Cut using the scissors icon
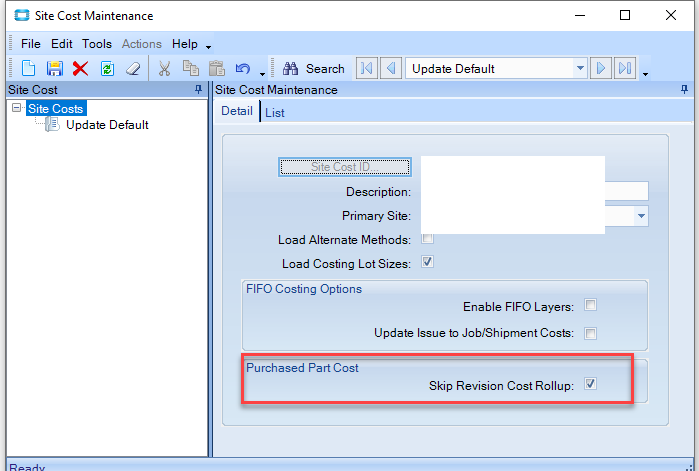This screenshot has width=699, height=471. 164,69
